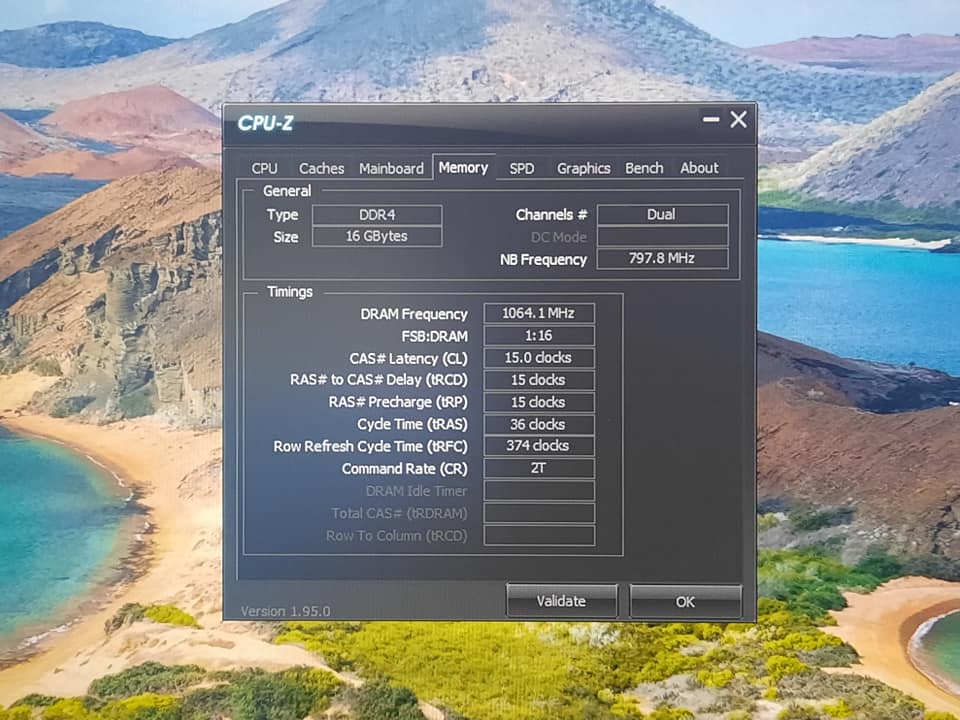Click the CPU-Z title text
Viewport: 960px width, 720px height.
pos(265,123)
